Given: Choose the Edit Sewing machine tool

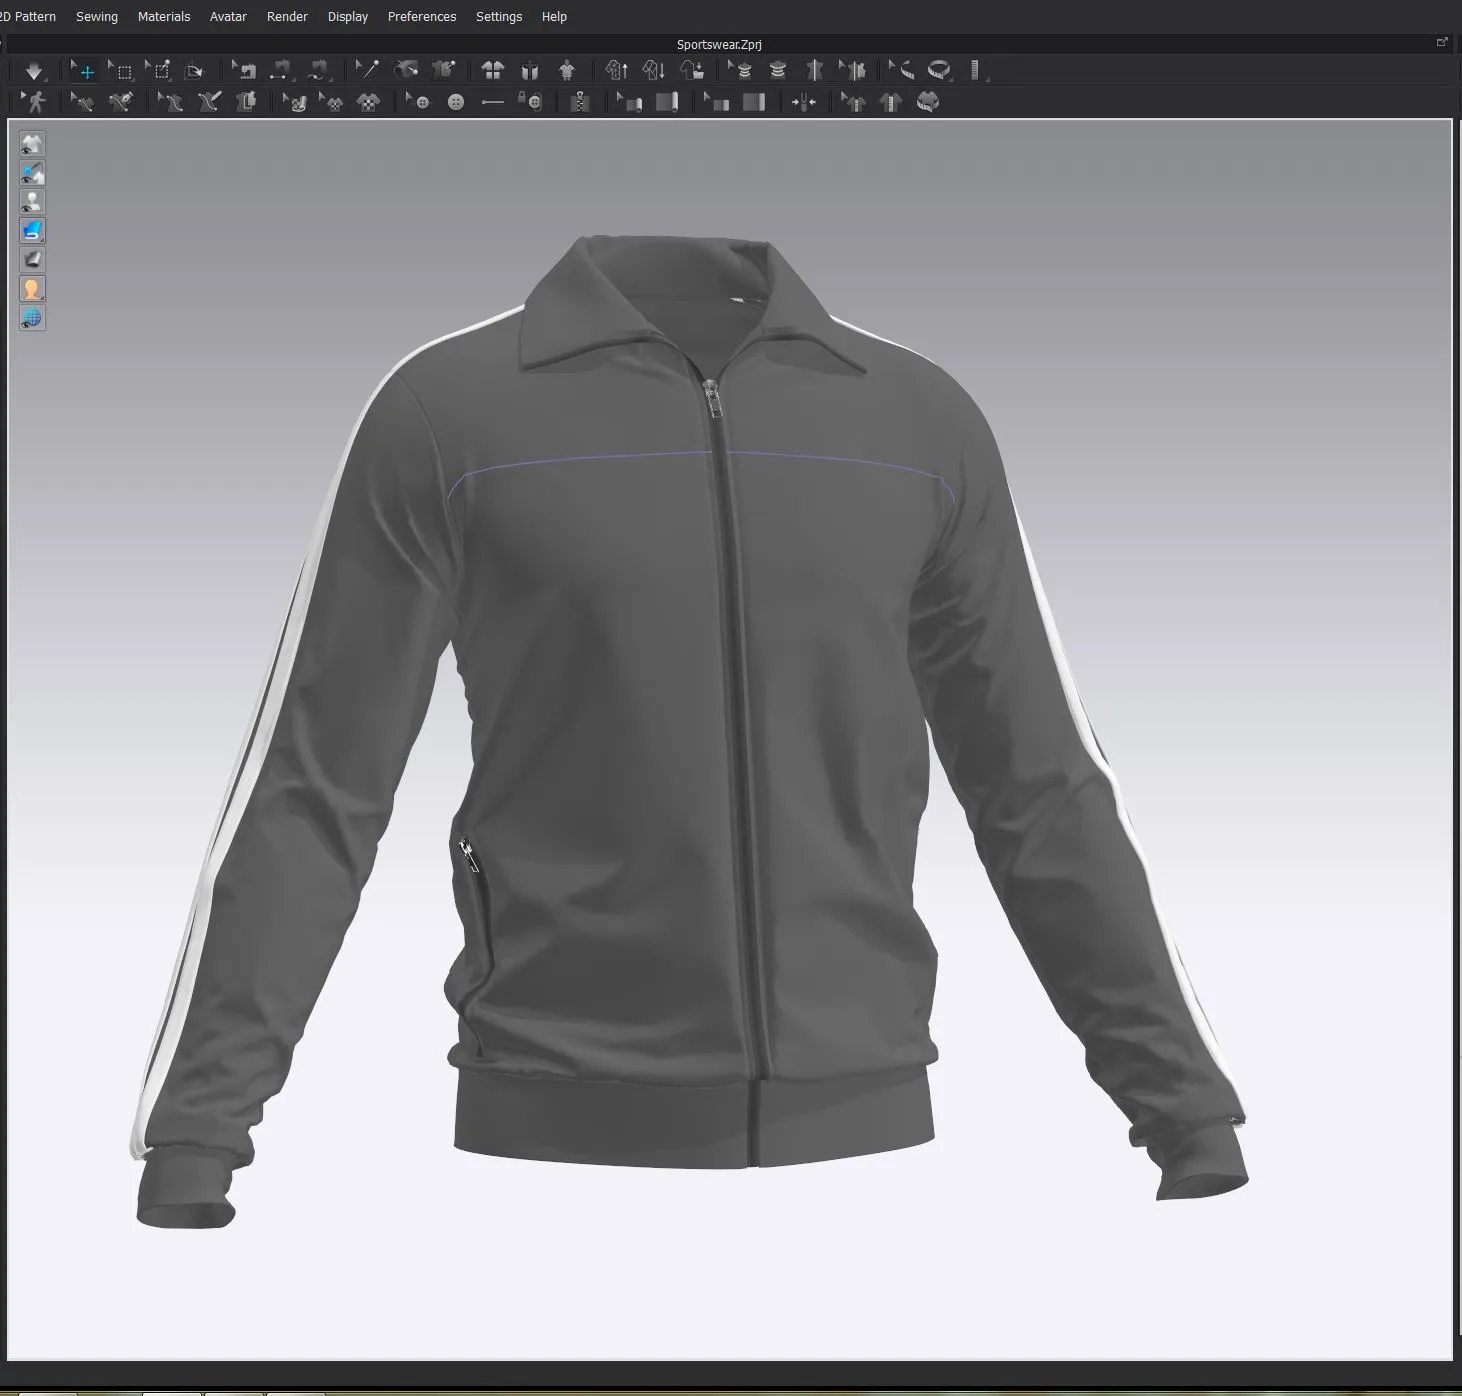Looking at the screenshot, I should [x=245, y=70].
